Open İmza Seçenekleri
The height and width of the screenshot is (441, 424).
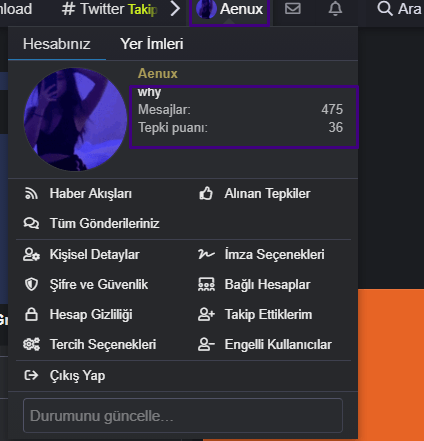(274, 255)
